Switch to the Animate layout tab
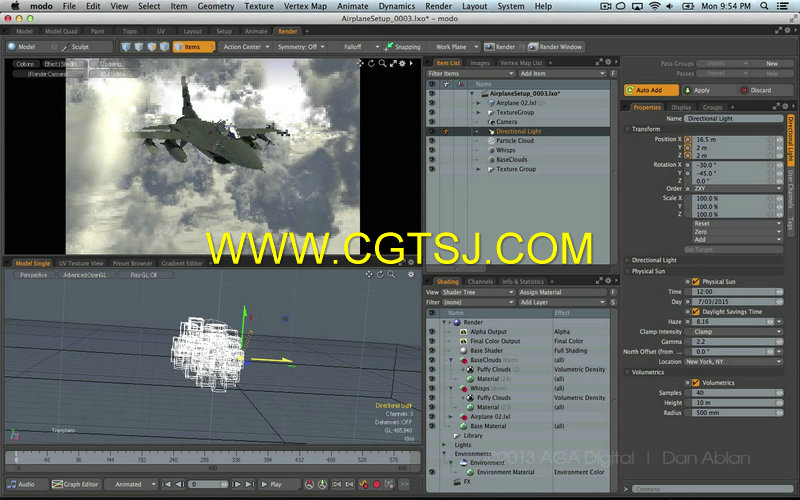Screen dimensions: 800x500 click(x=256, y=31)
